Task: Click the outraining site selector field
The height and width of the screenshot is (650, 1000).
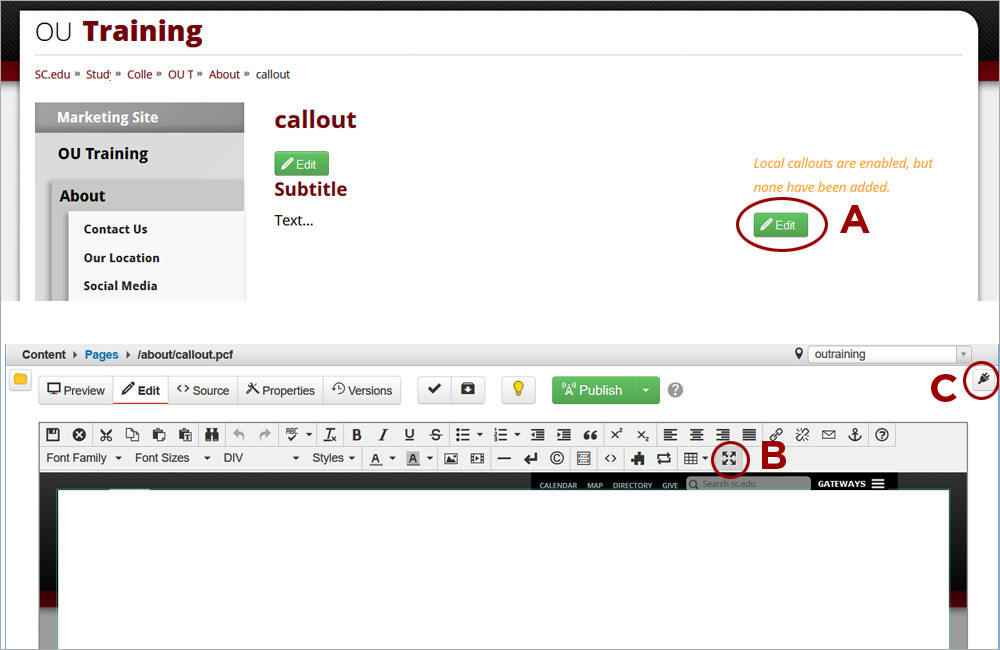Action: [x=884, y=353]
